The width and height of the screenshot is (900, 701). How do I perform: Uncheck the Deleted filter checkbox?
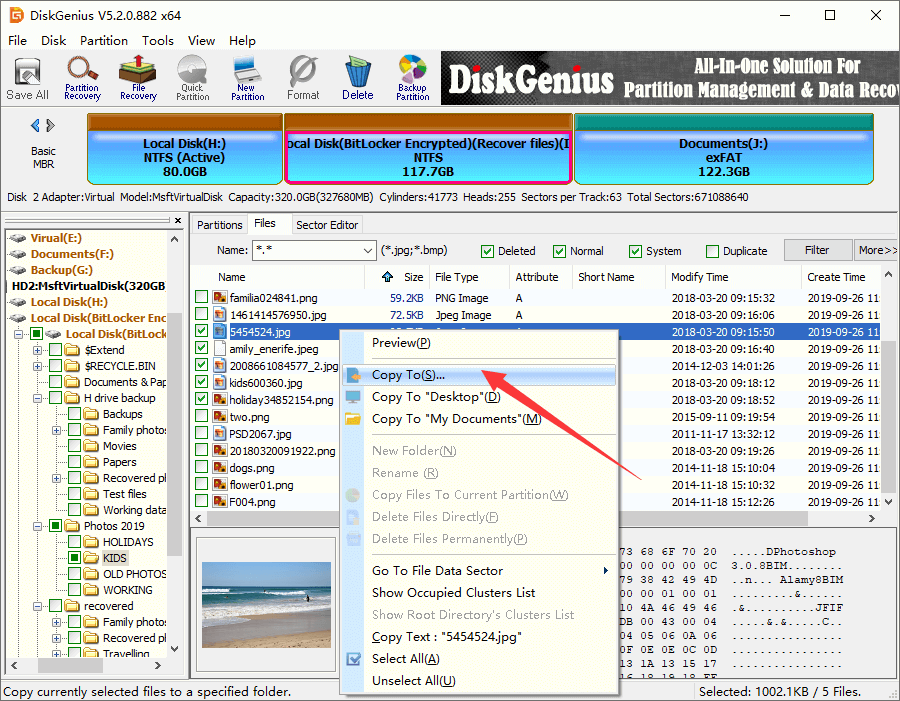[488, 251]
